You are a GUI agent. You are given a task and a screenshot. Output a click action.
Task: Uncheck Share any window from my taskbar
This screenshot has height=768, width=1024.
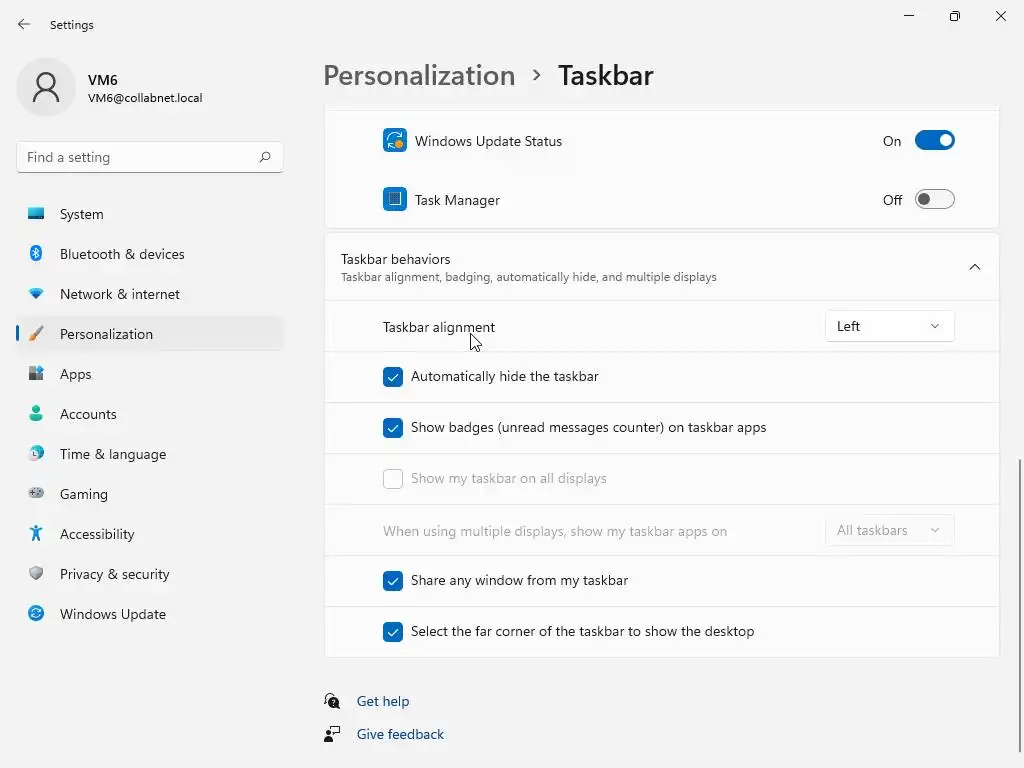point(393,581)
